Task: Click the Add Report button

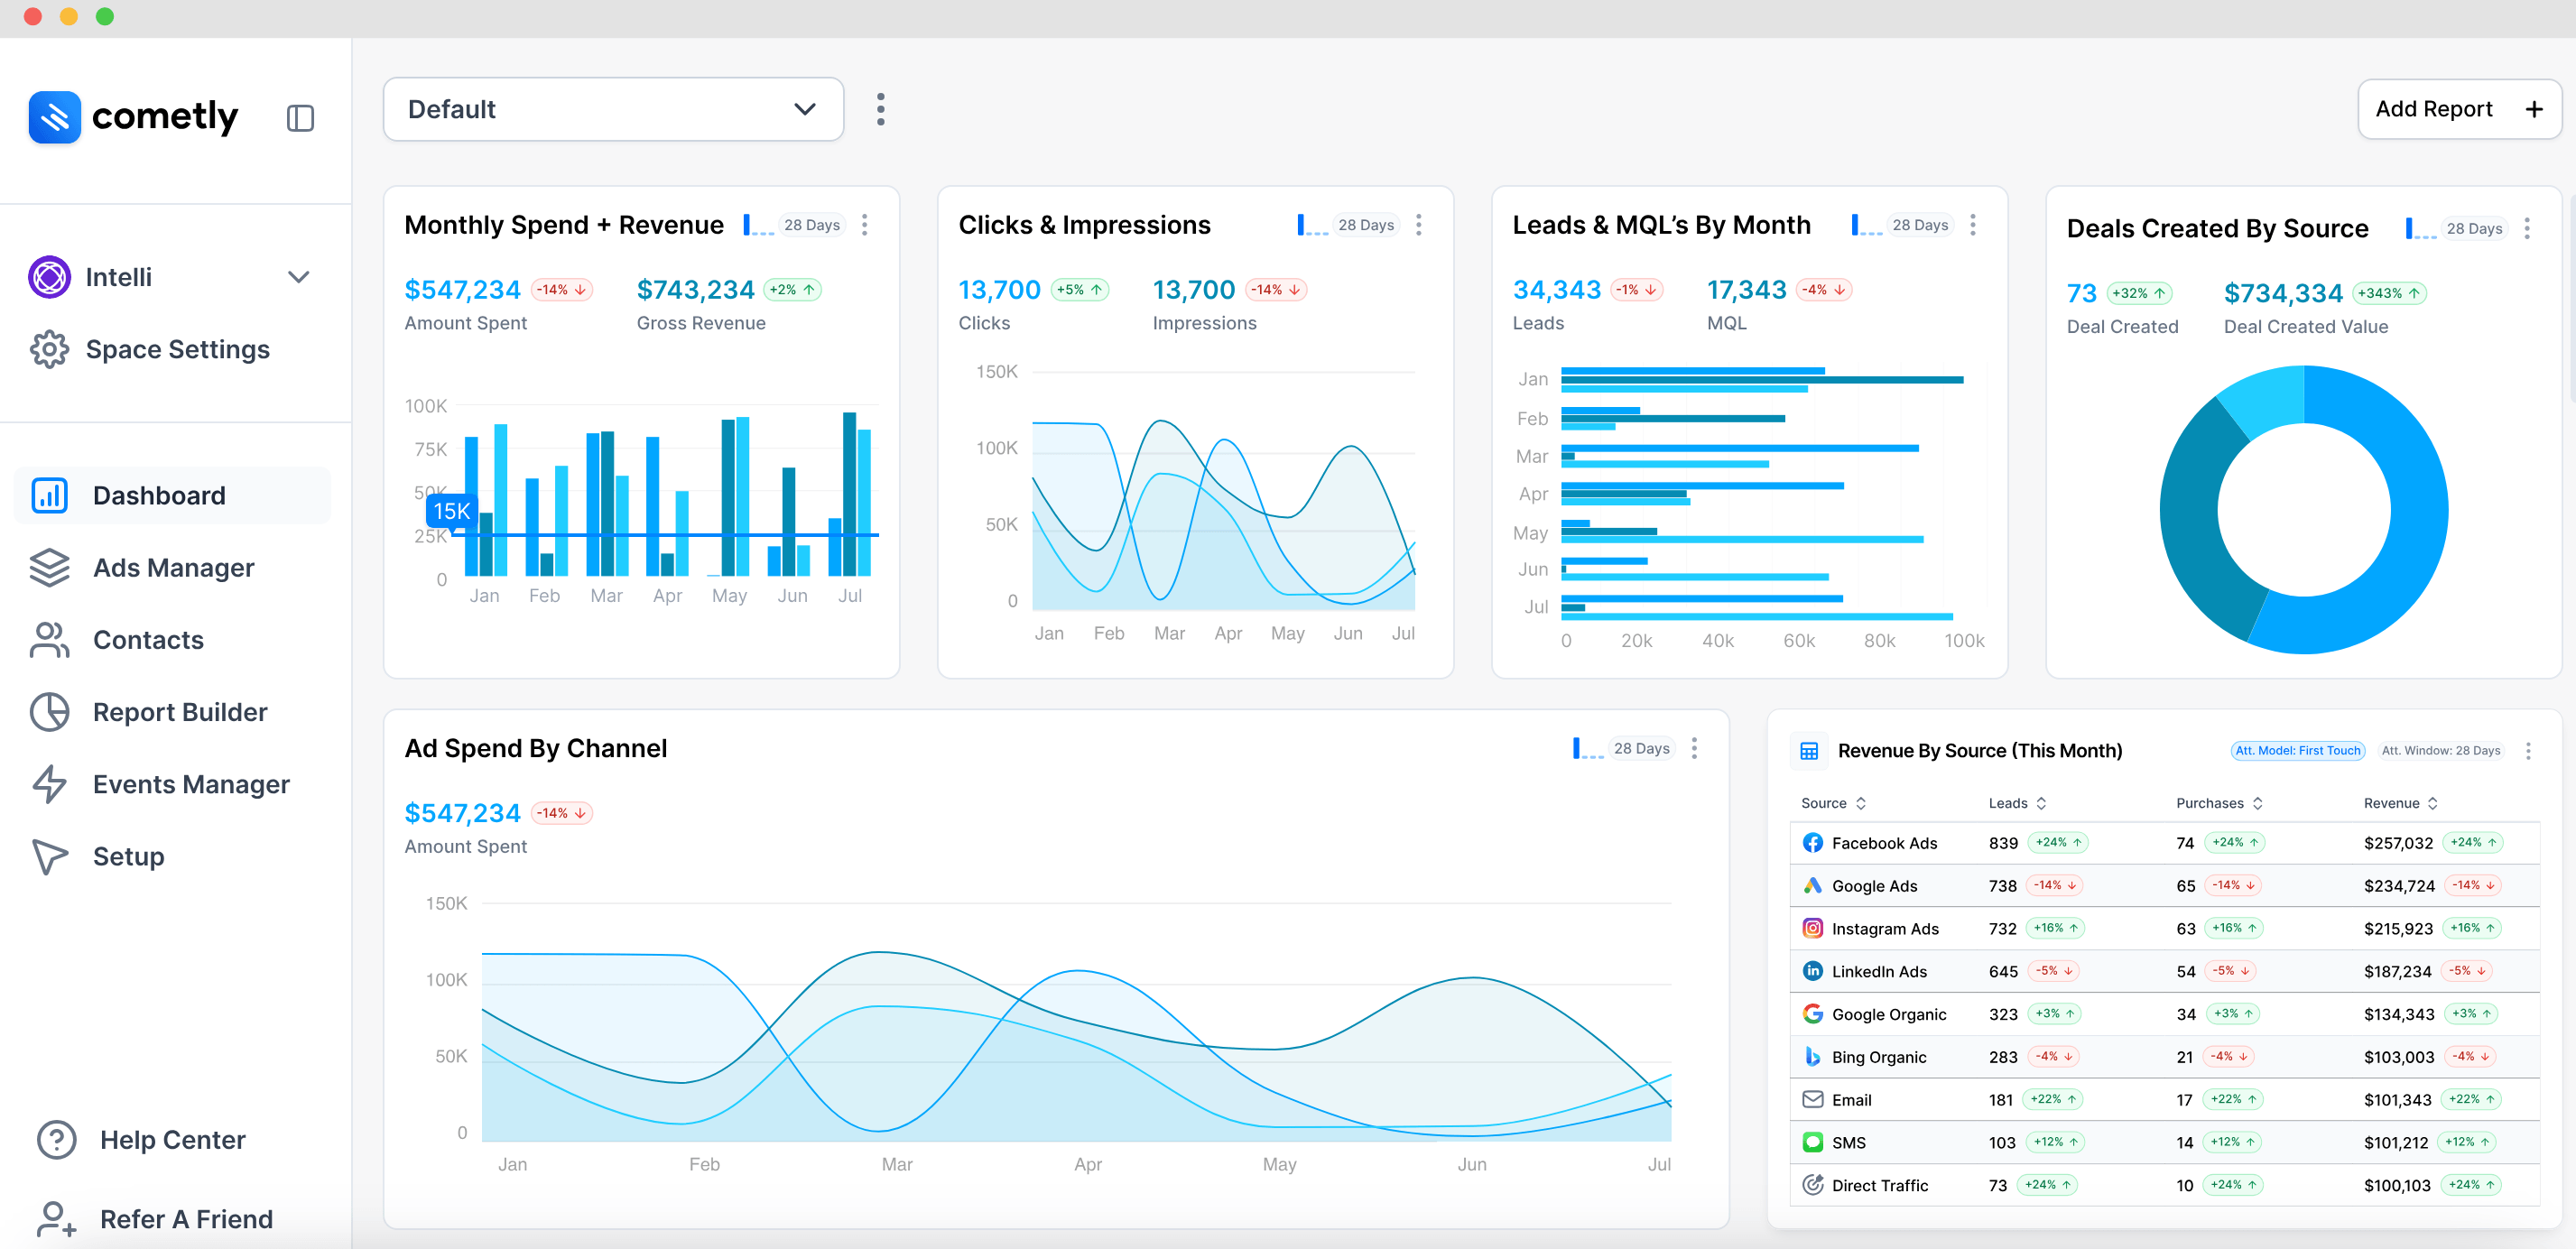Action: pyautogui.click(x=2459, y=109)
